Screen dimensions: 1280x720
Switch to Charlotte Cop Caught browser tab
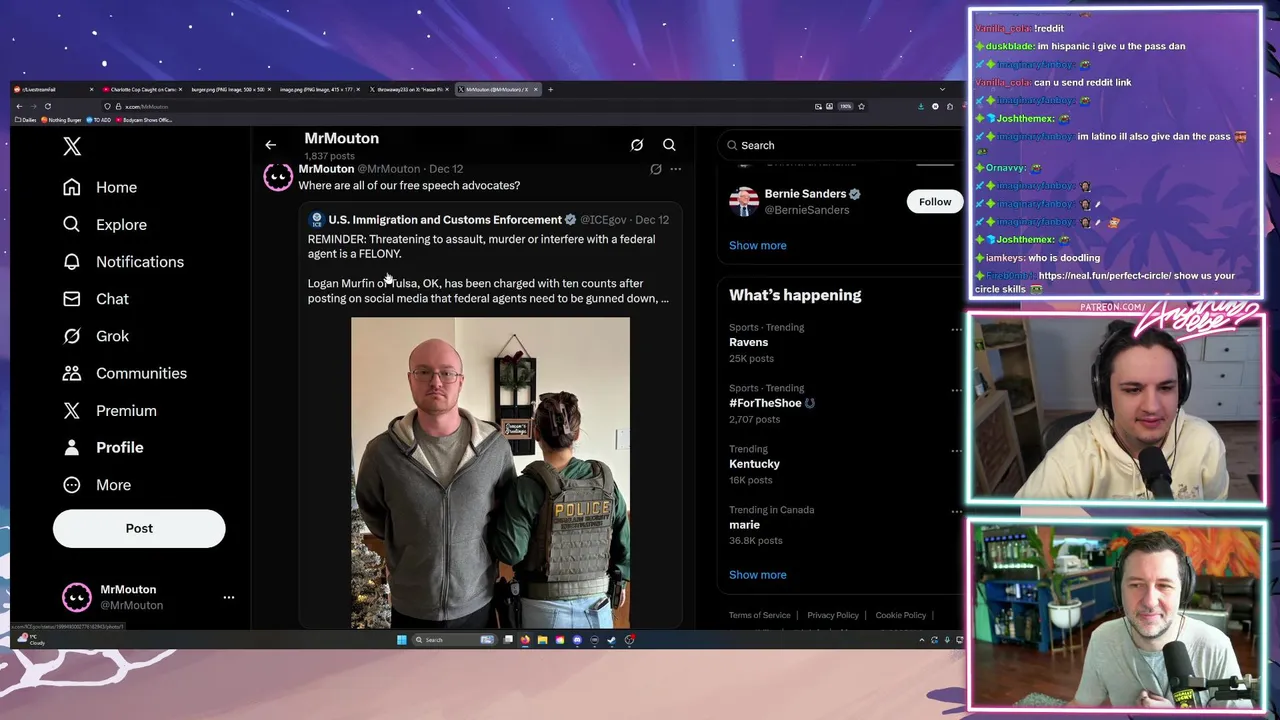pyautogui.click(x=142, y=89)
